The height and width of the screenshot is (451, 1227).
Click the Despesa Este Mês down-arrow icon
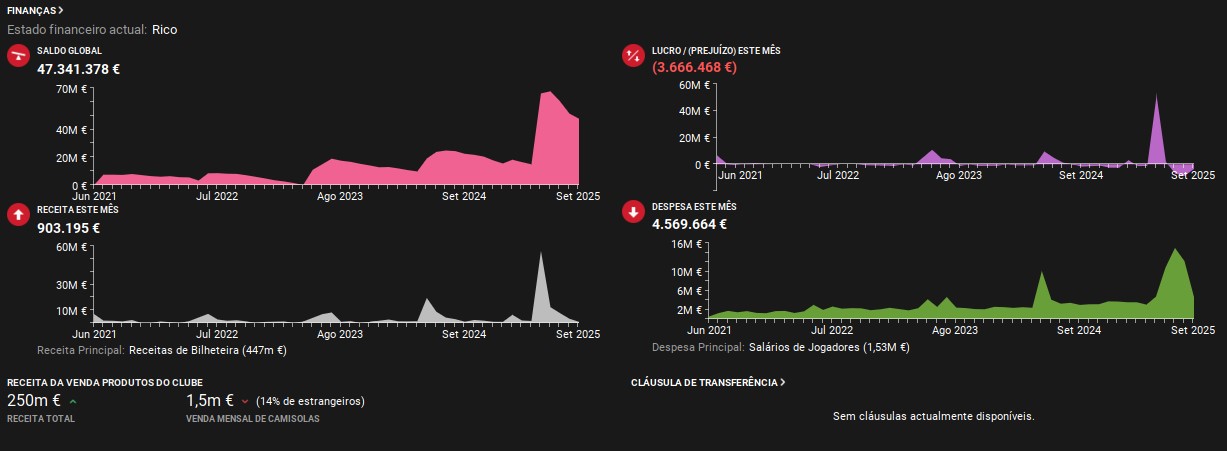tap(633, 212)
